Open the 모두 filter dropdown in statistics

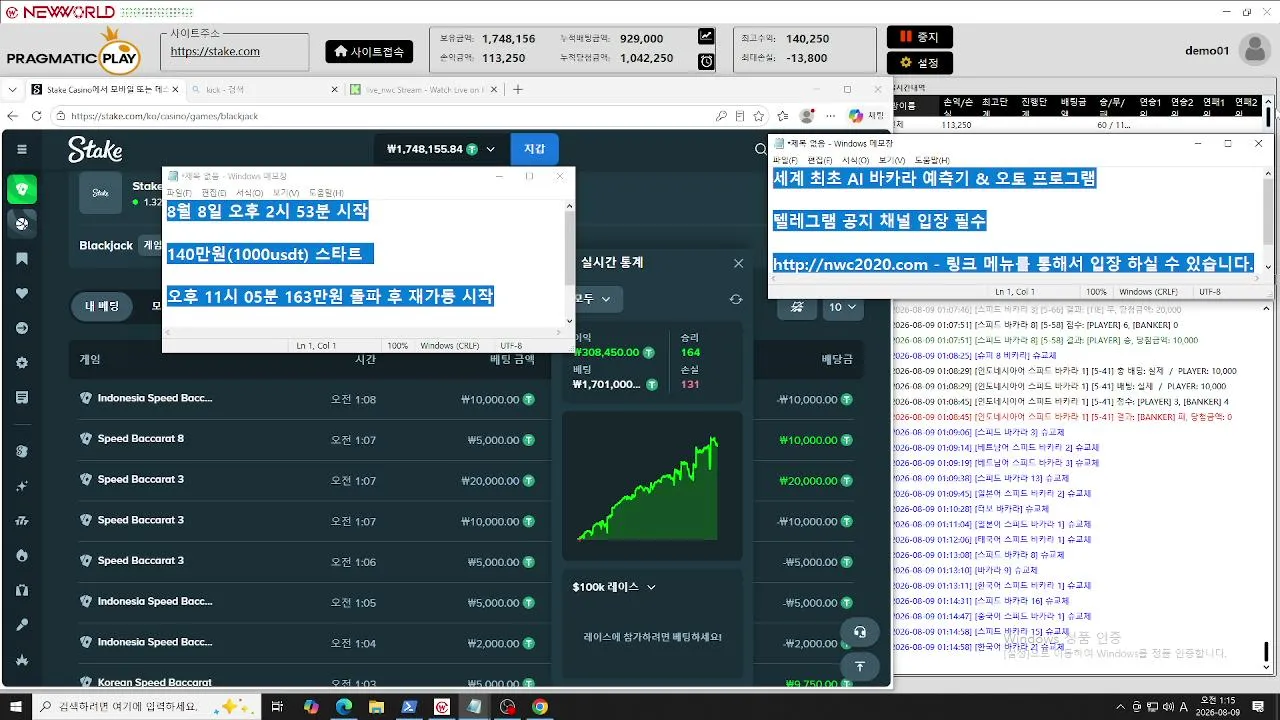[597, 299]
